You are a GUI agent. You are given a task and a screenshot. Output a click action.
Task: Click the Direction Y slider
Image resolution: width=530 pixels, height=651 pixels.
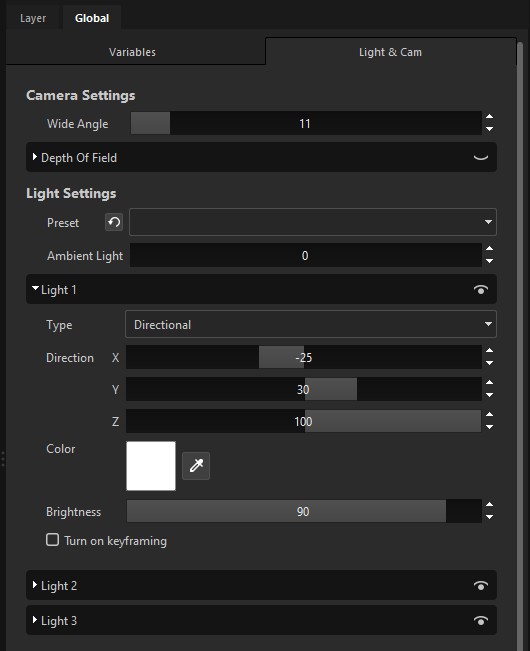304,389
